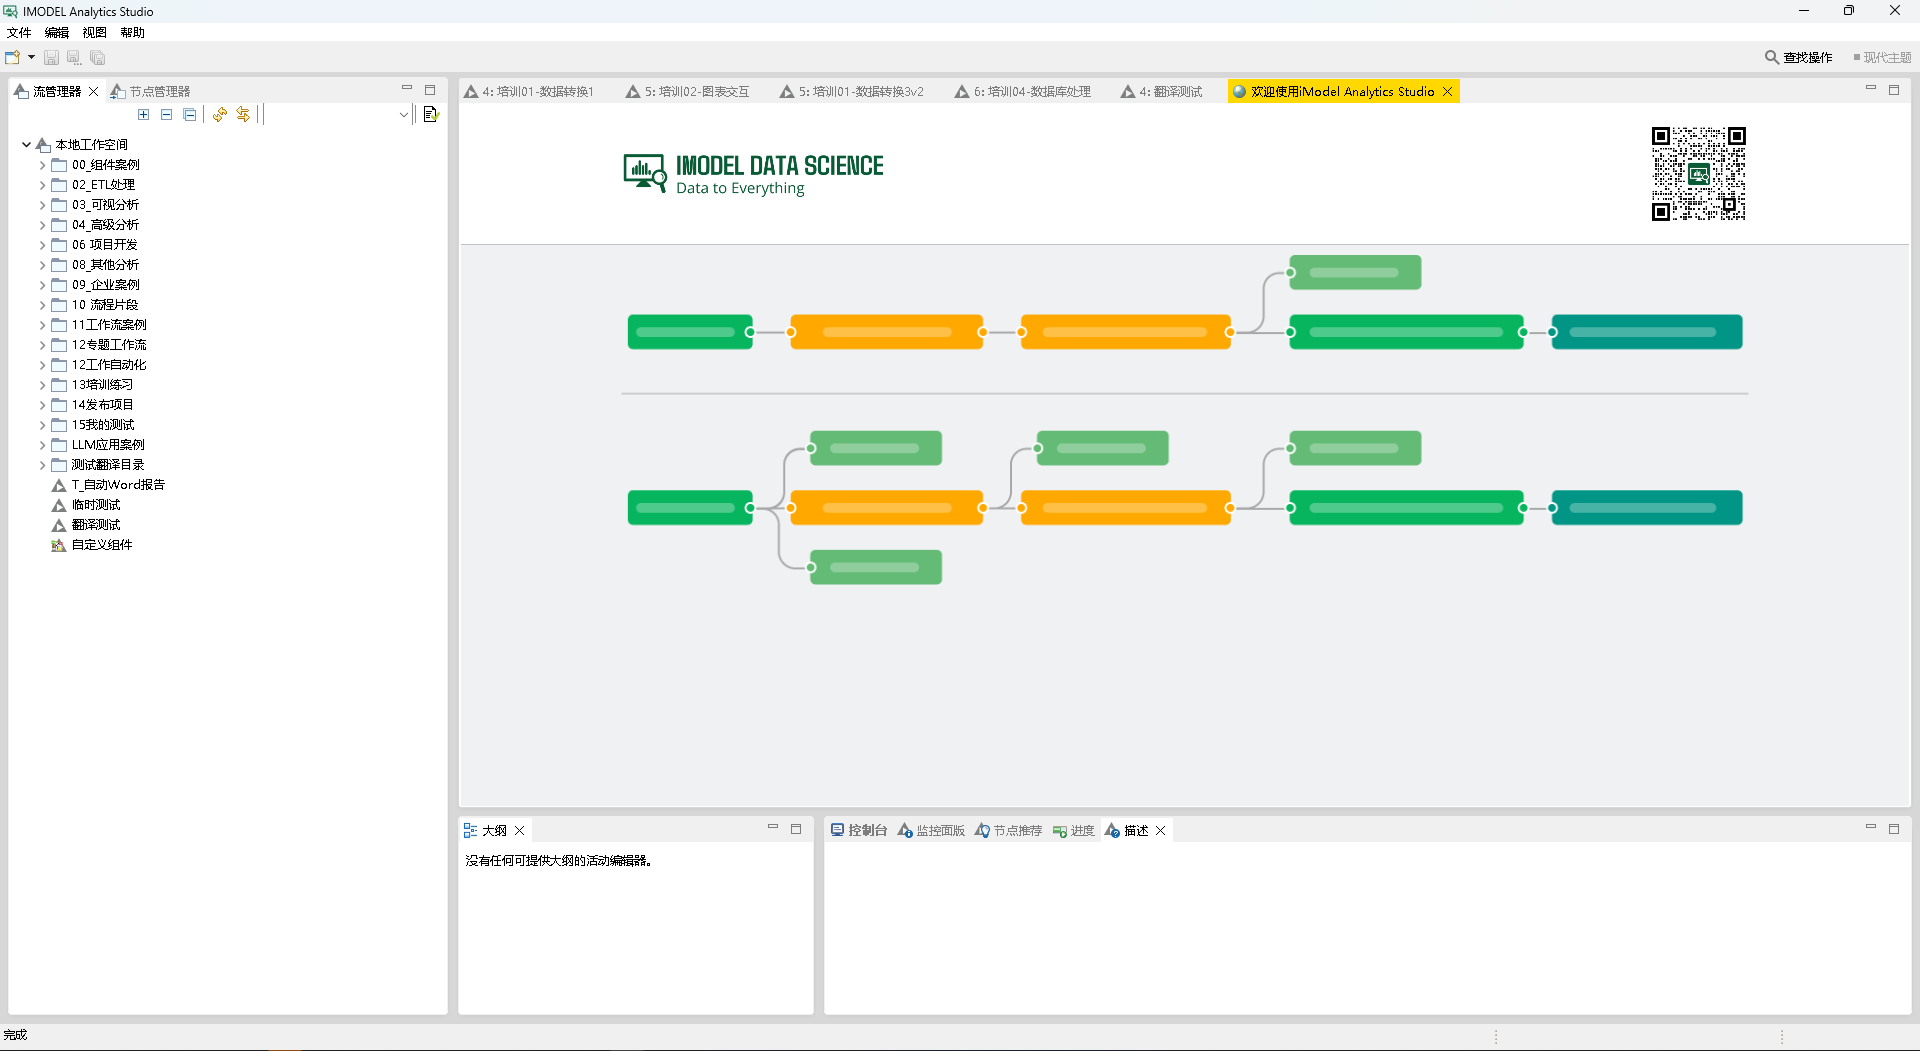Close the 描述 description tab
The height and width of the screenshot is (1051, 1920).
(1161, 831)
